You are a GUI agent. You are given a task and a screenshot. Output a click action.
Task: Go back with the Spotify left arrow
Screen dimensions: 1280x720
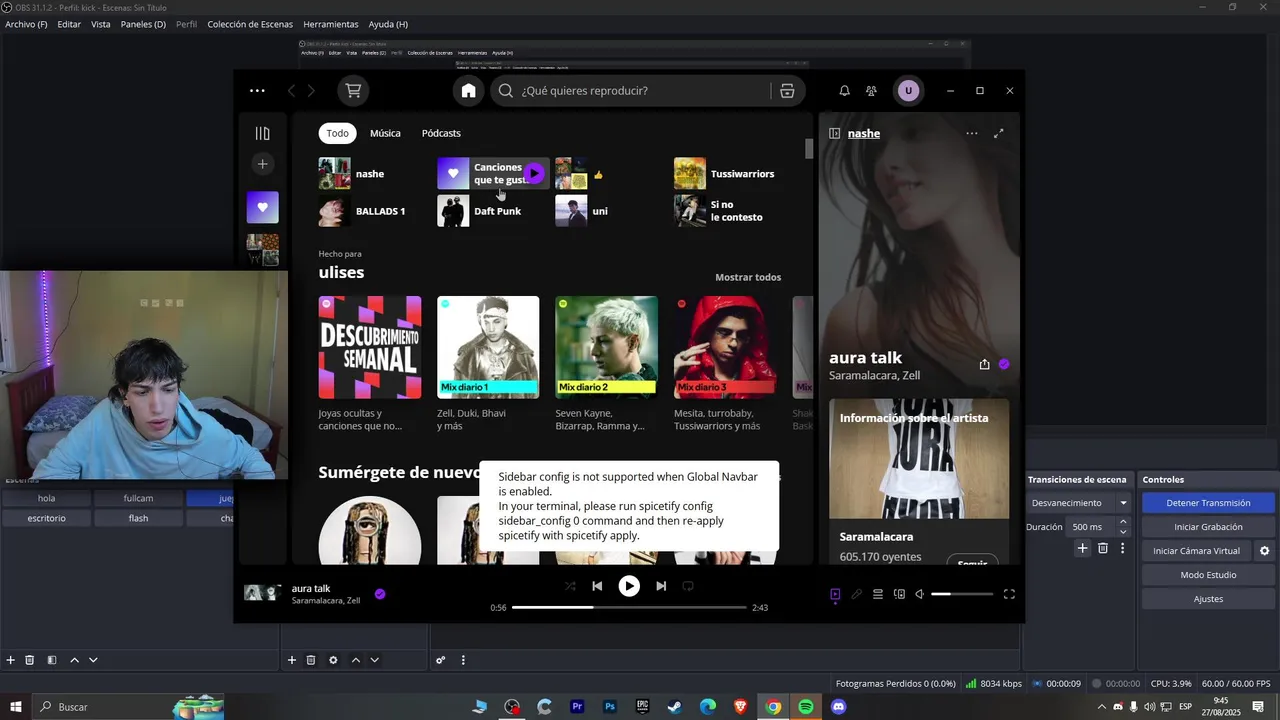291,91
